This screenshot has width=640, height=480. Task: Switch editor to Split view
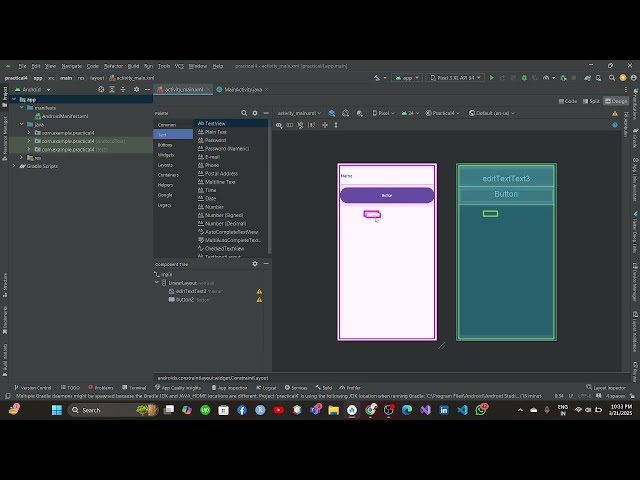[591, 101]
